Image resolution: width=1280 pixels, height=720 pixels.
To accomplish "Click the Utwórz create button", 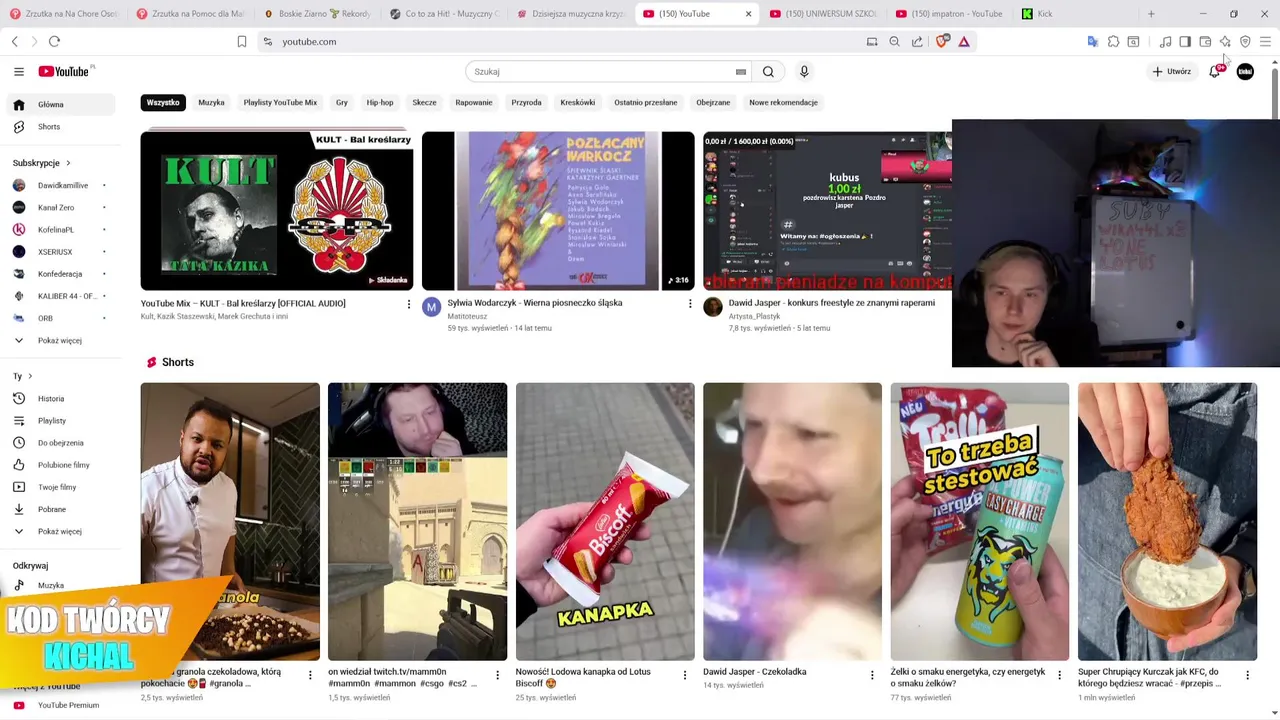I will 1171,71.
